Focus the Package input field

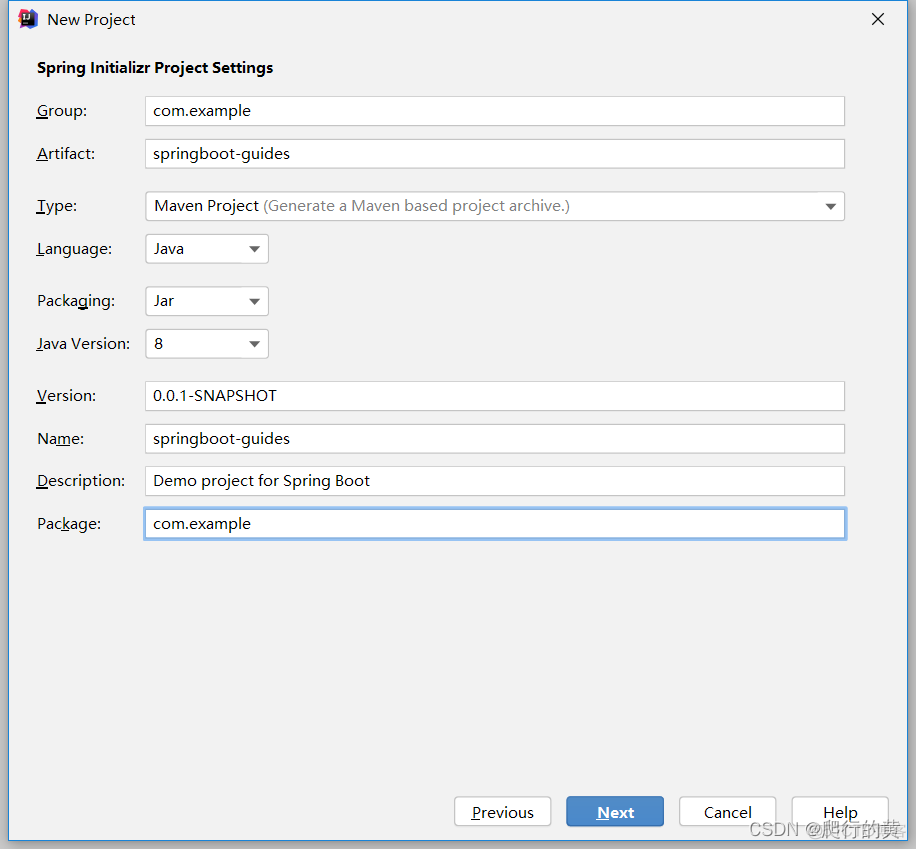click(x=494, y=524)
